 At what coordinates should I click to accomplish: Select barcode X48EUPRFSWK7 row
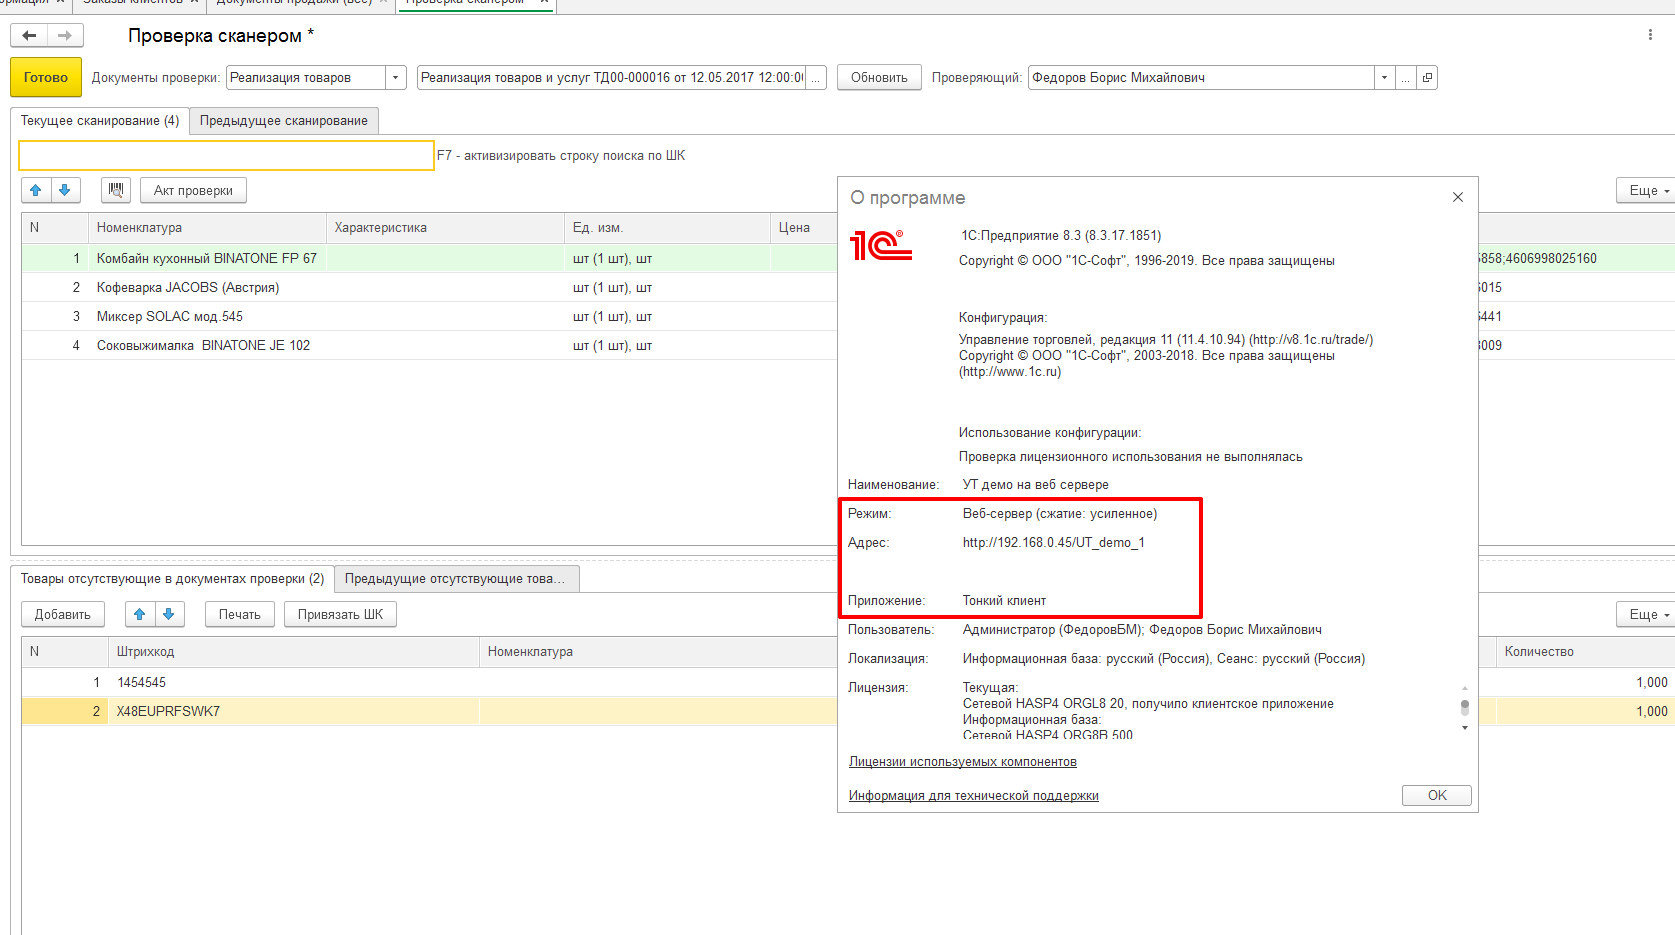point(429,711)
